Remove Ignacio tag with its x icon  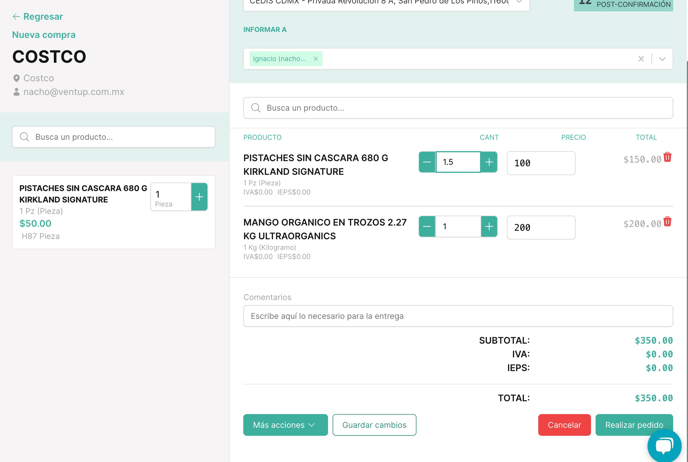[315, 59]
